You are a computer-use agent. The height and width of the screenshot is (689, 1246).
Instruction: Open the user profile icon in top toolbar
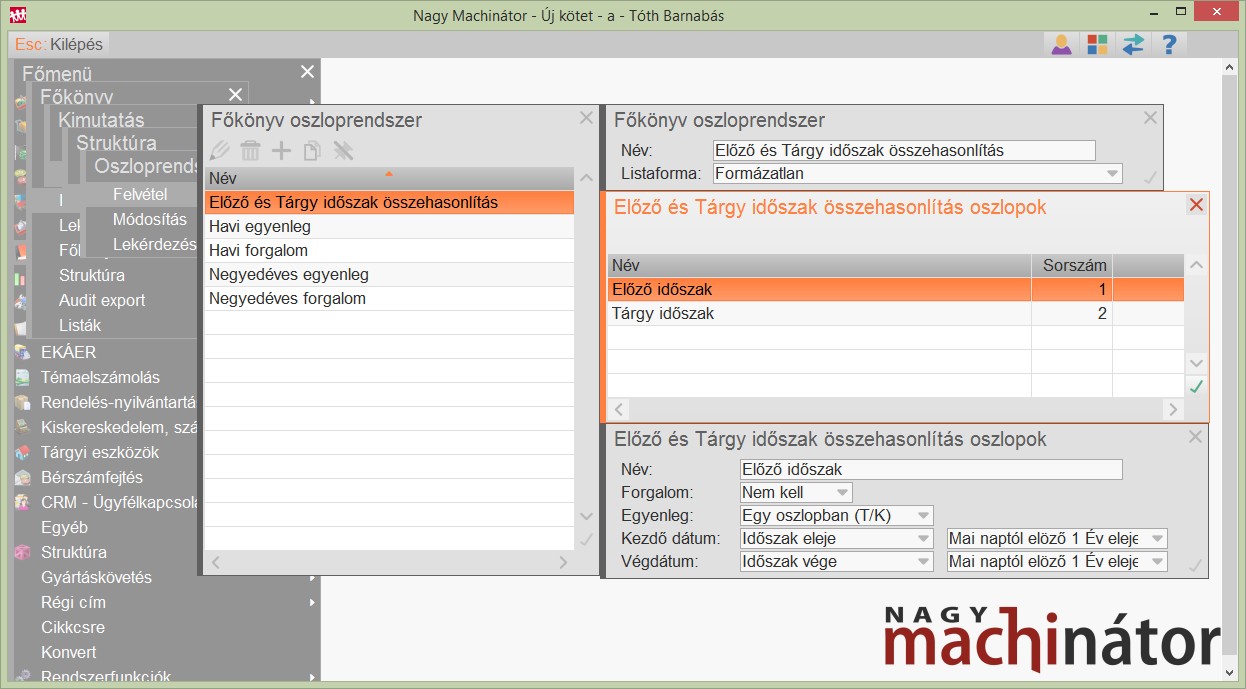(1061, 44)
